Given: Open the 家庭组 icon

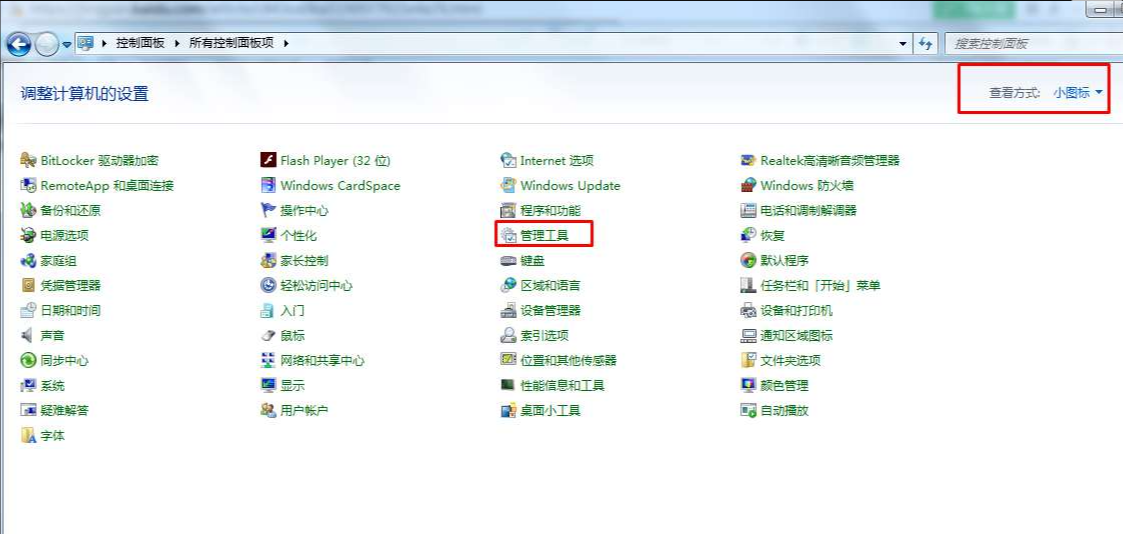Looking at the screenshot, I should [29, 261].
